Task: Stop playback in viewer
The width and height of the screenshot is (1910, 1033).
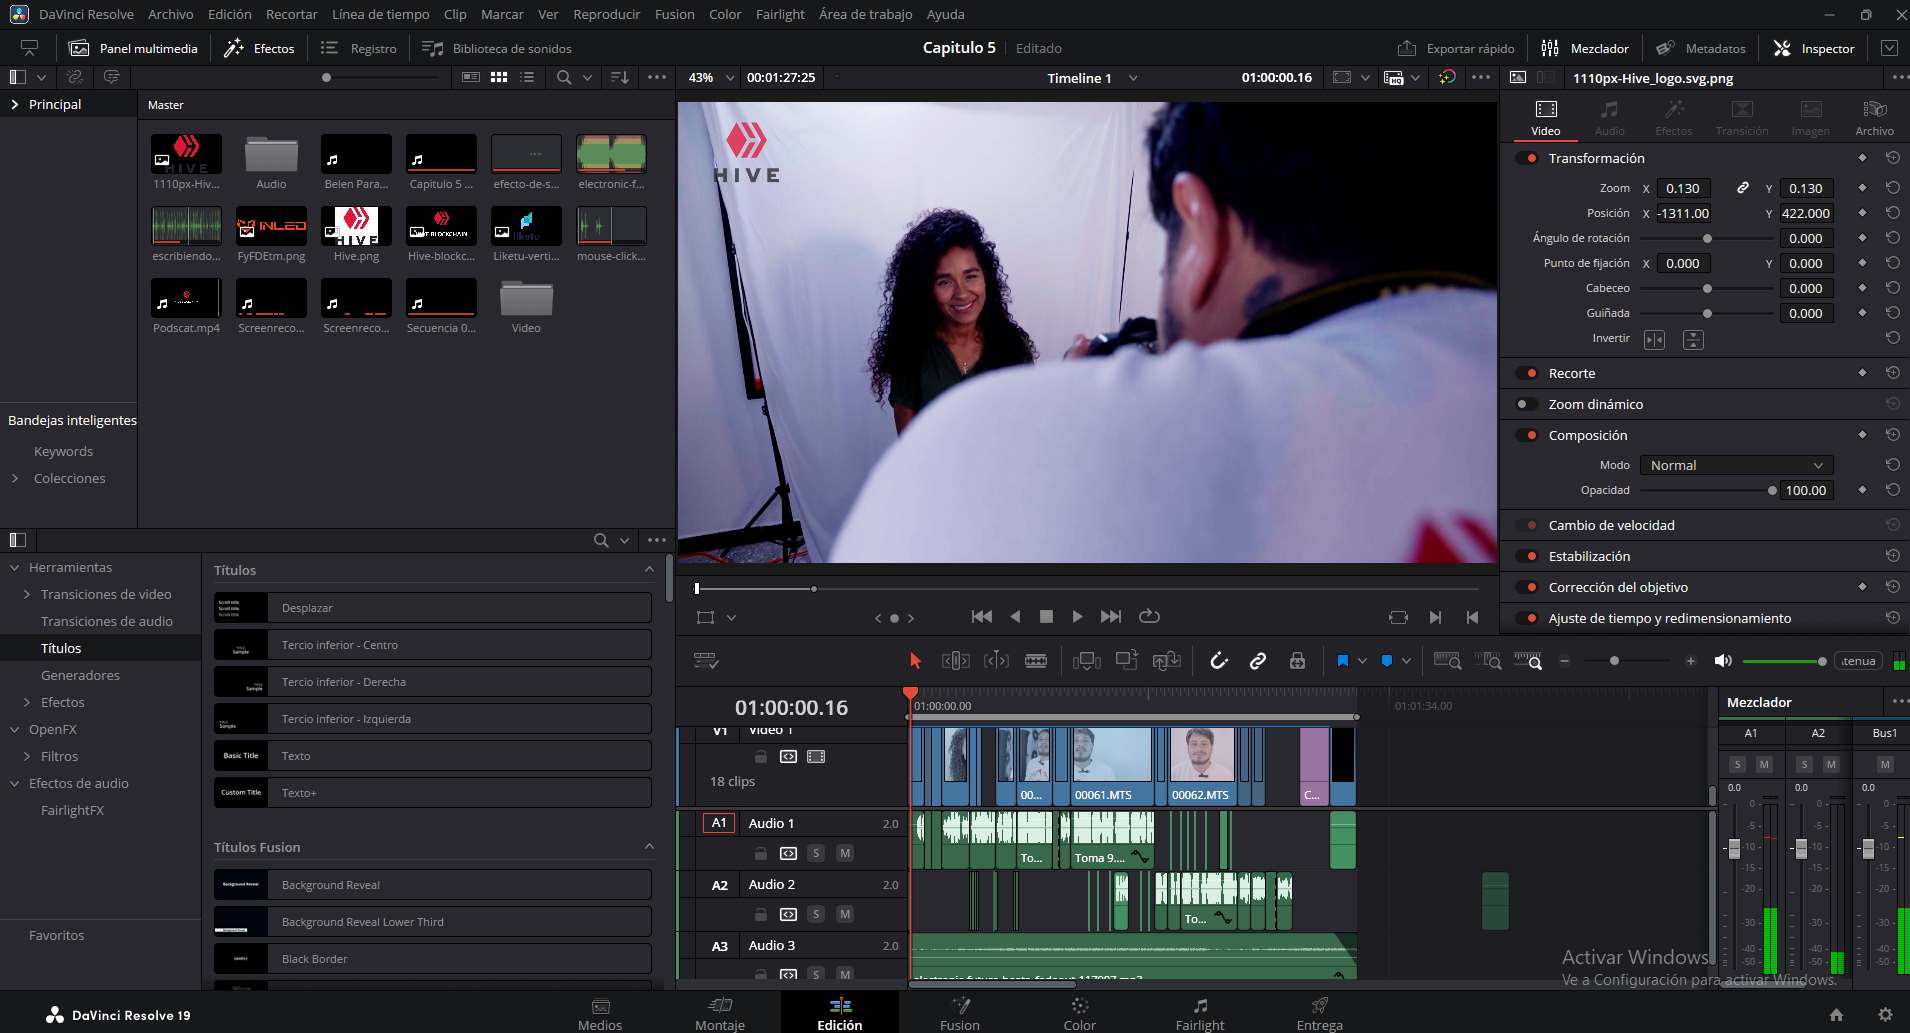Action: 1046,617
